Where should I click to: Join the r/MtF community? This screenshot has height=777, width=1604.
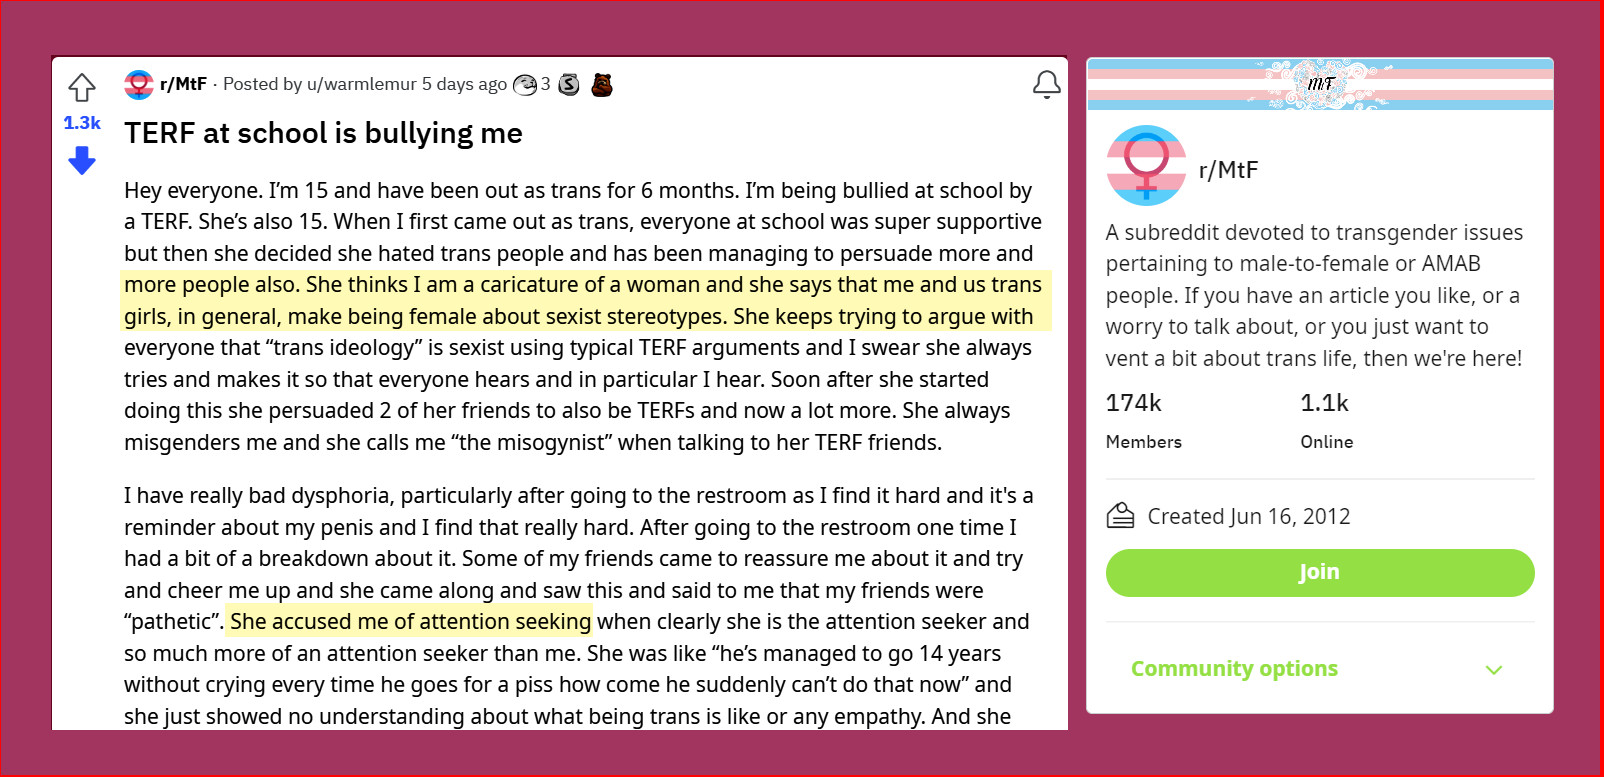click(x=1319, y=572)
